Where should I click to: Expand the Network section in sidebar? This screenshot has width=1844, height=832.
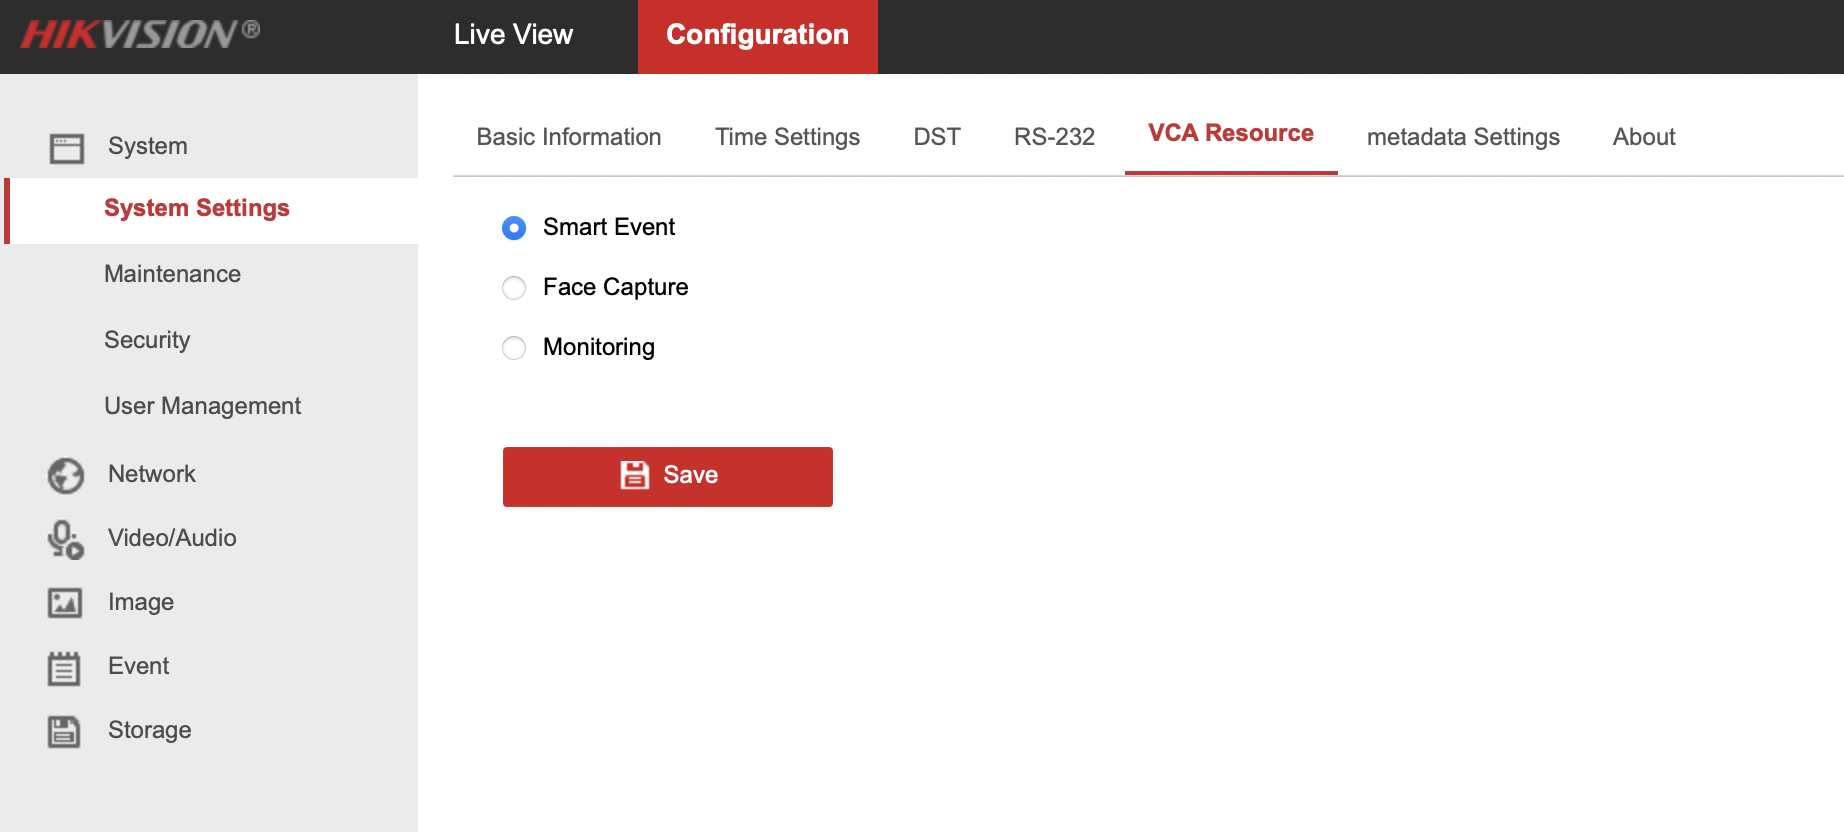(152, 474)
